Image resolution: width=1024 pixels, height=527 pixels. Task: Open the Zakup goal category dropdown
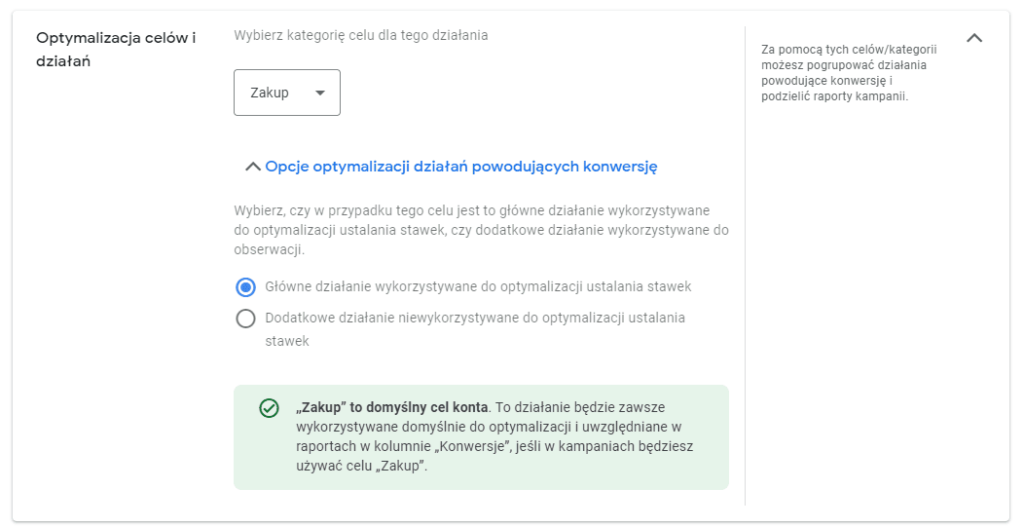click(x=287, y=93)
